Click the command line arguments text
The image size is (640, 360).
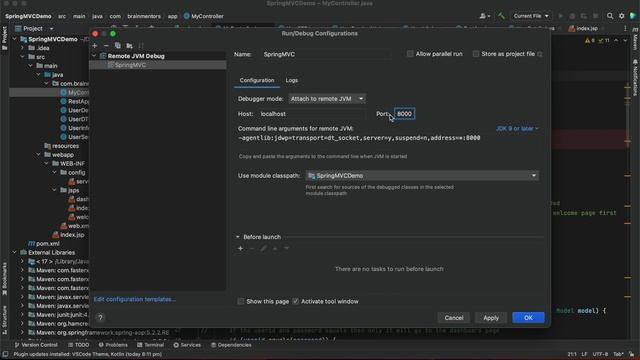359,138
